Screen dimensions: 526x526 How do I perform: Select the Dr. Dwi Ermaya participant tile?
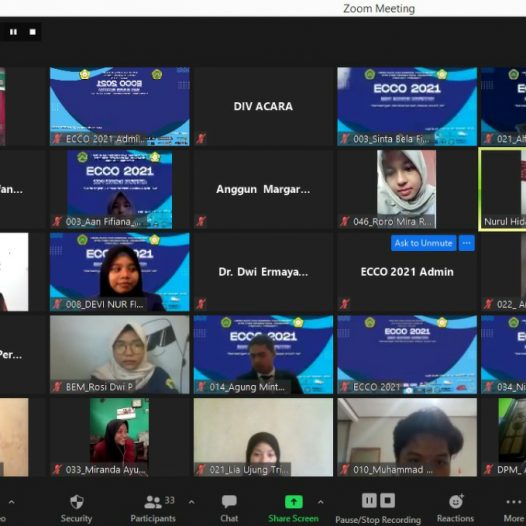[263, 272]
